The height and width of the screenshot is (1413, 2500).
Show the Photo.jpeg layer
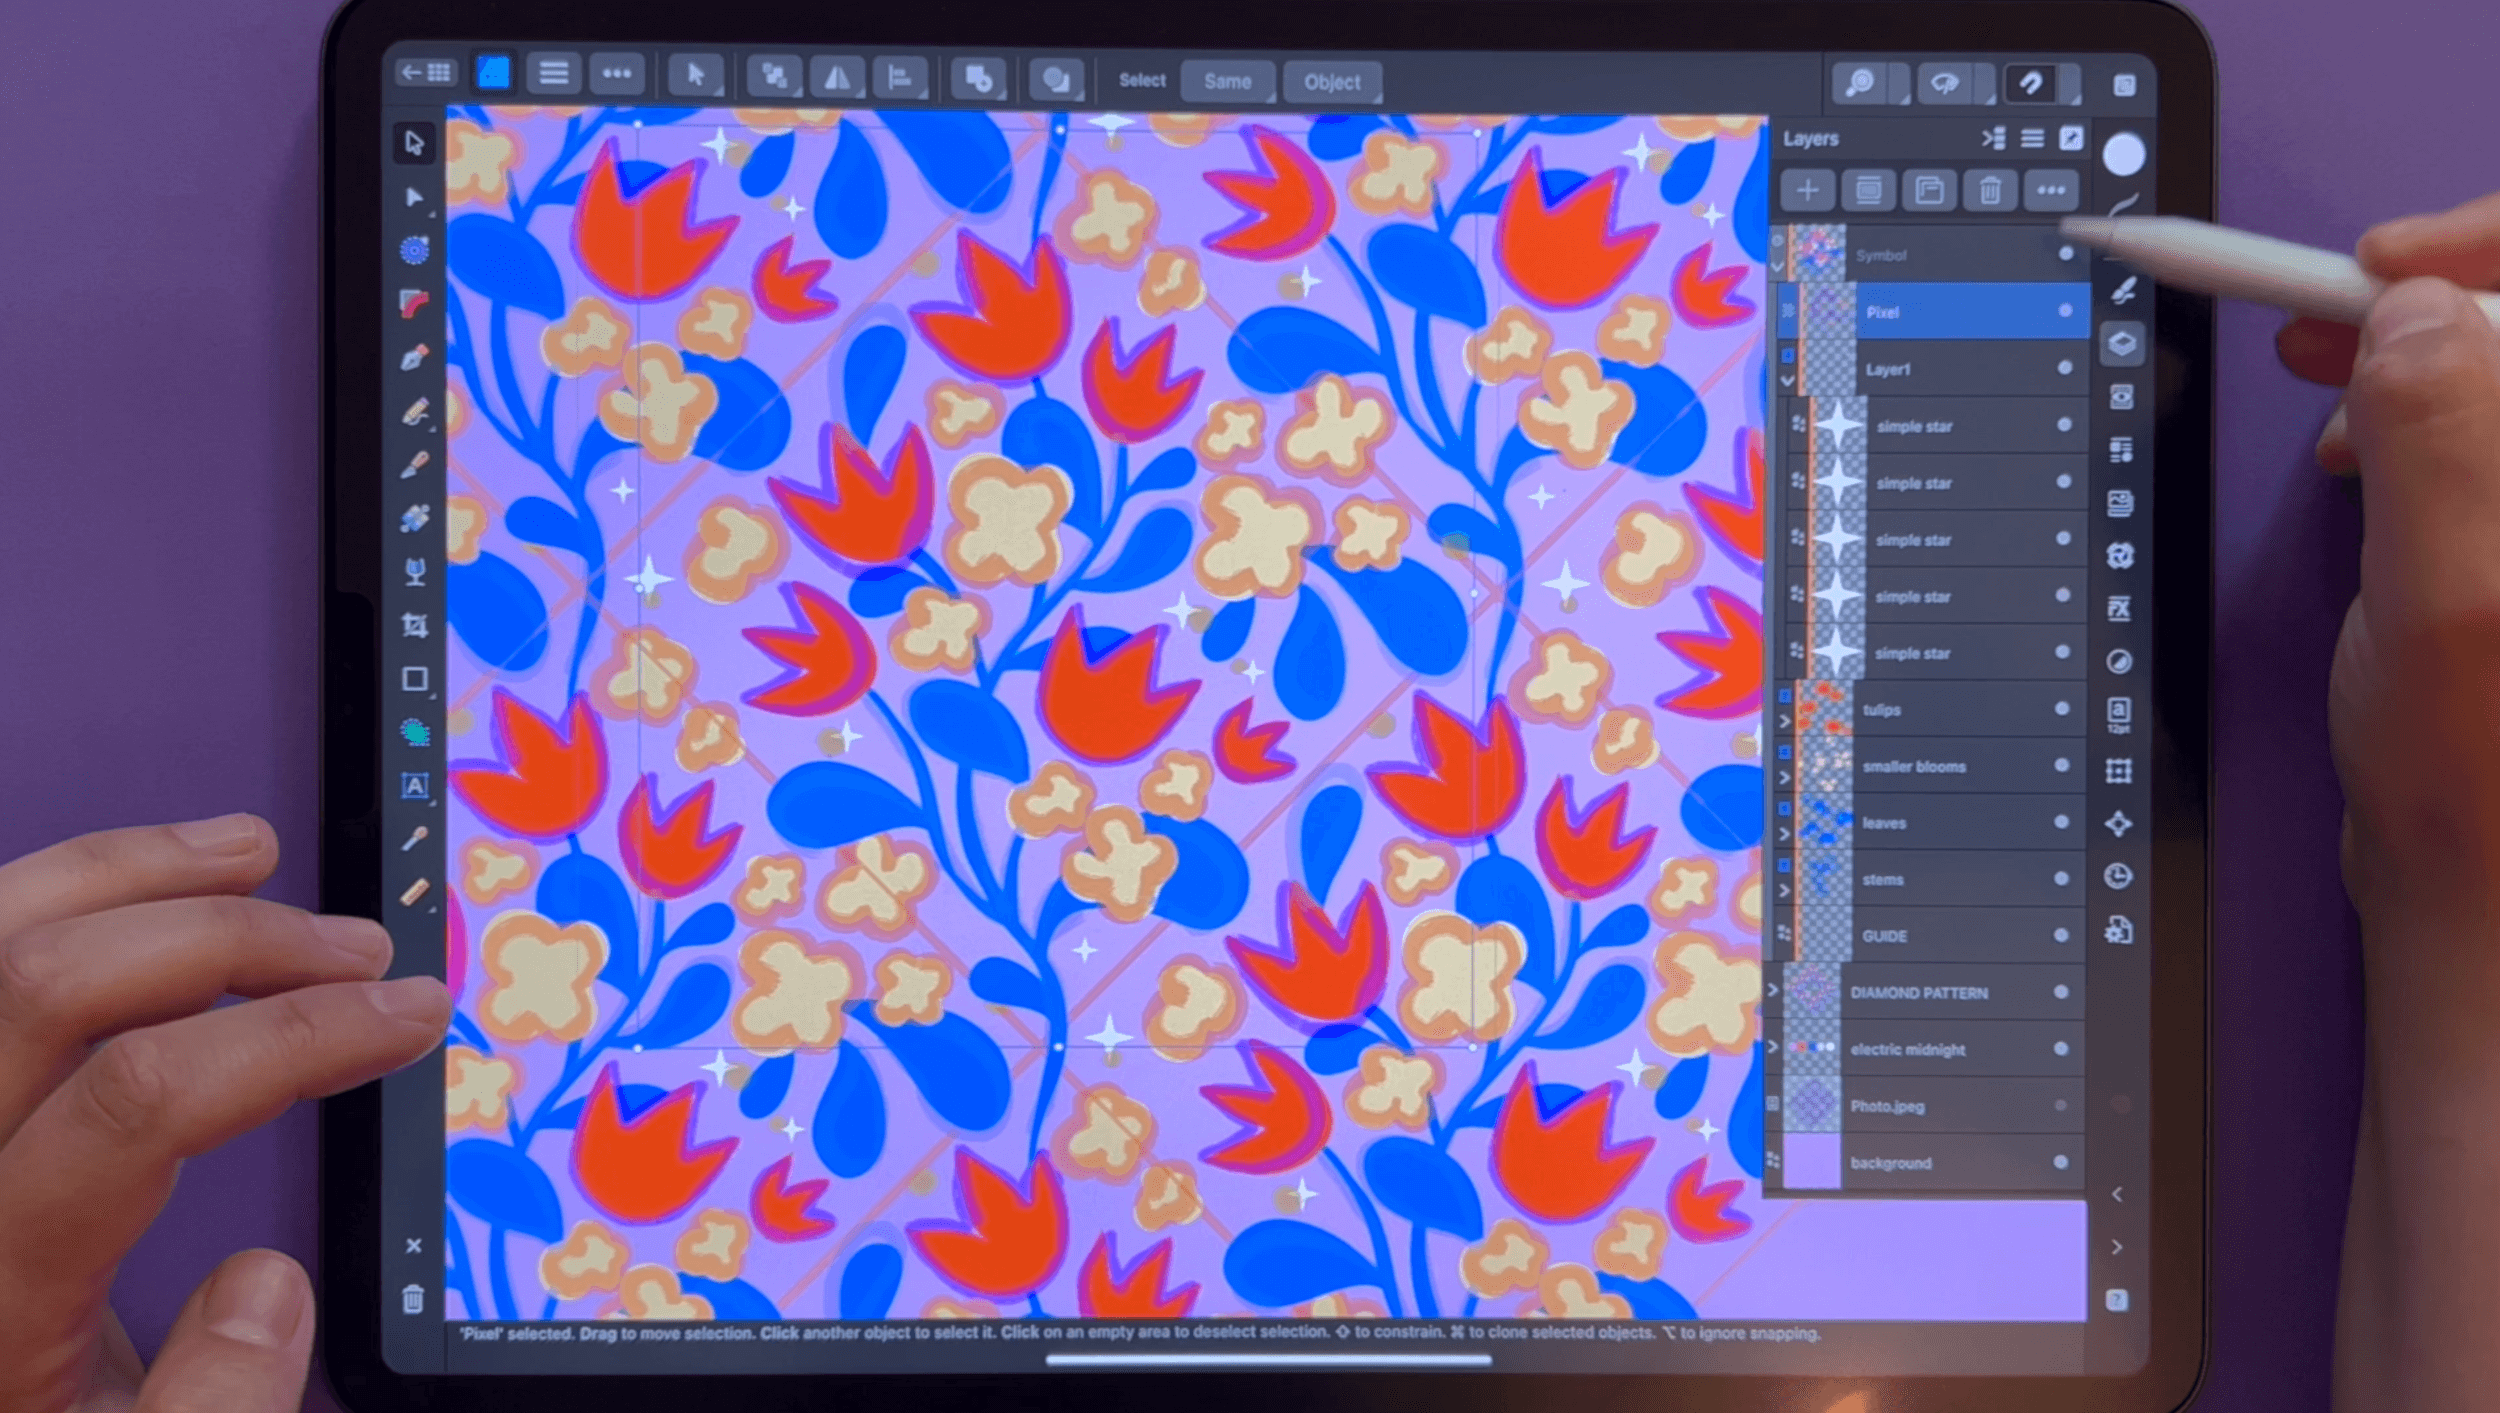pos(2061,1105)
